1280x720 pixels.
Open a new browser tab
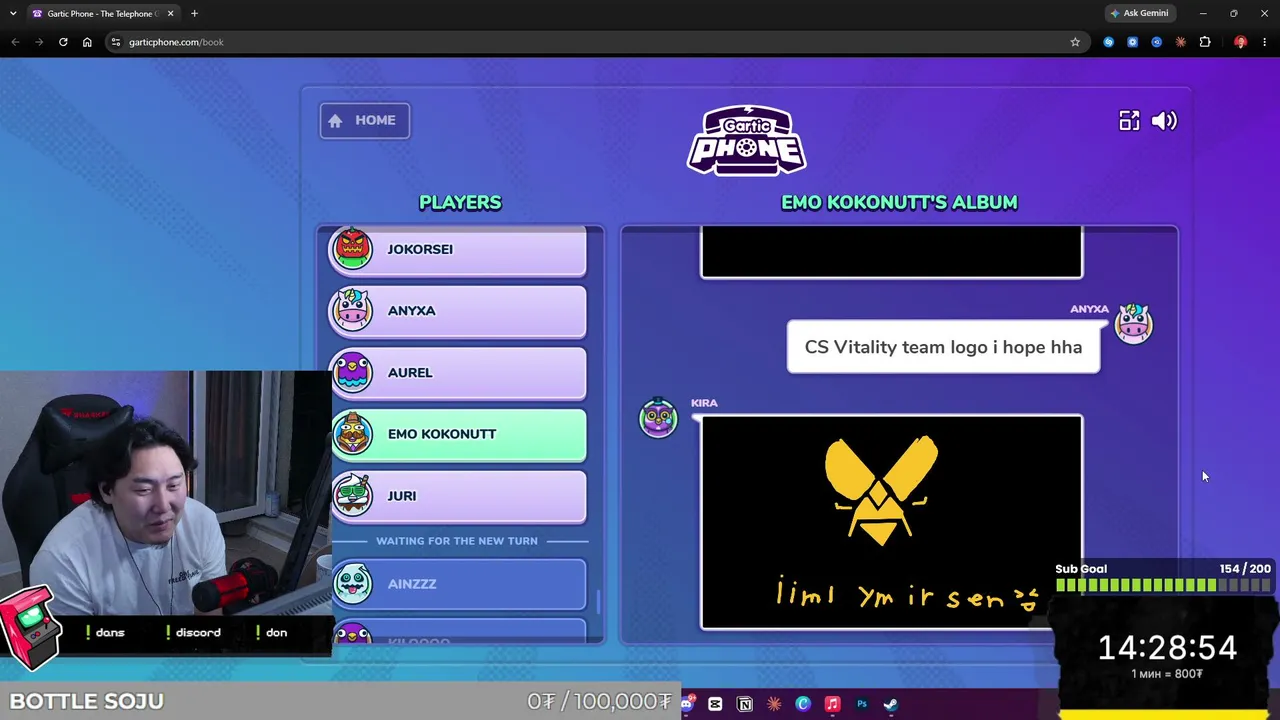coord(194,14)
